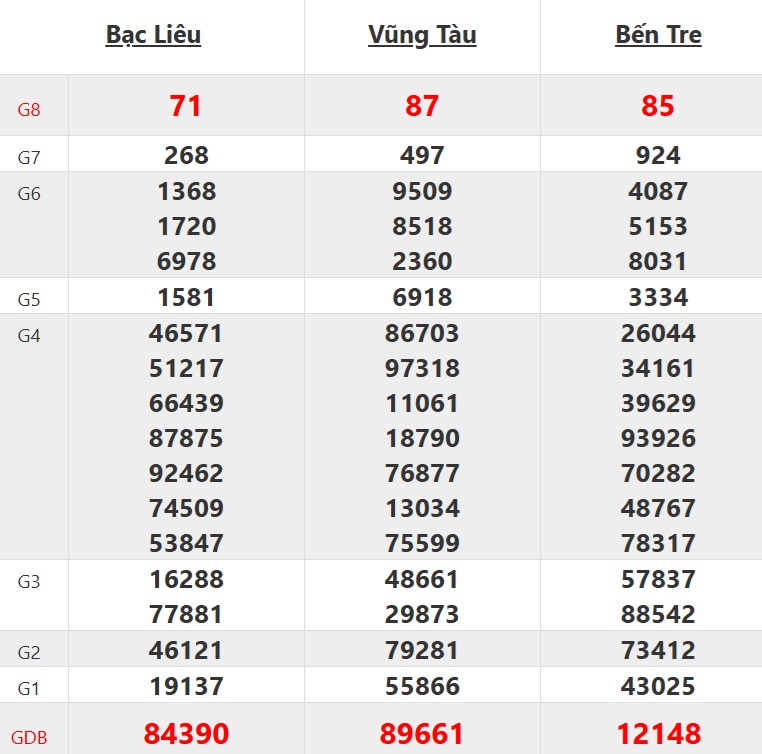Open the Bạc Liêu province link
Screen dimensions: 762x754
pos(153,35)
